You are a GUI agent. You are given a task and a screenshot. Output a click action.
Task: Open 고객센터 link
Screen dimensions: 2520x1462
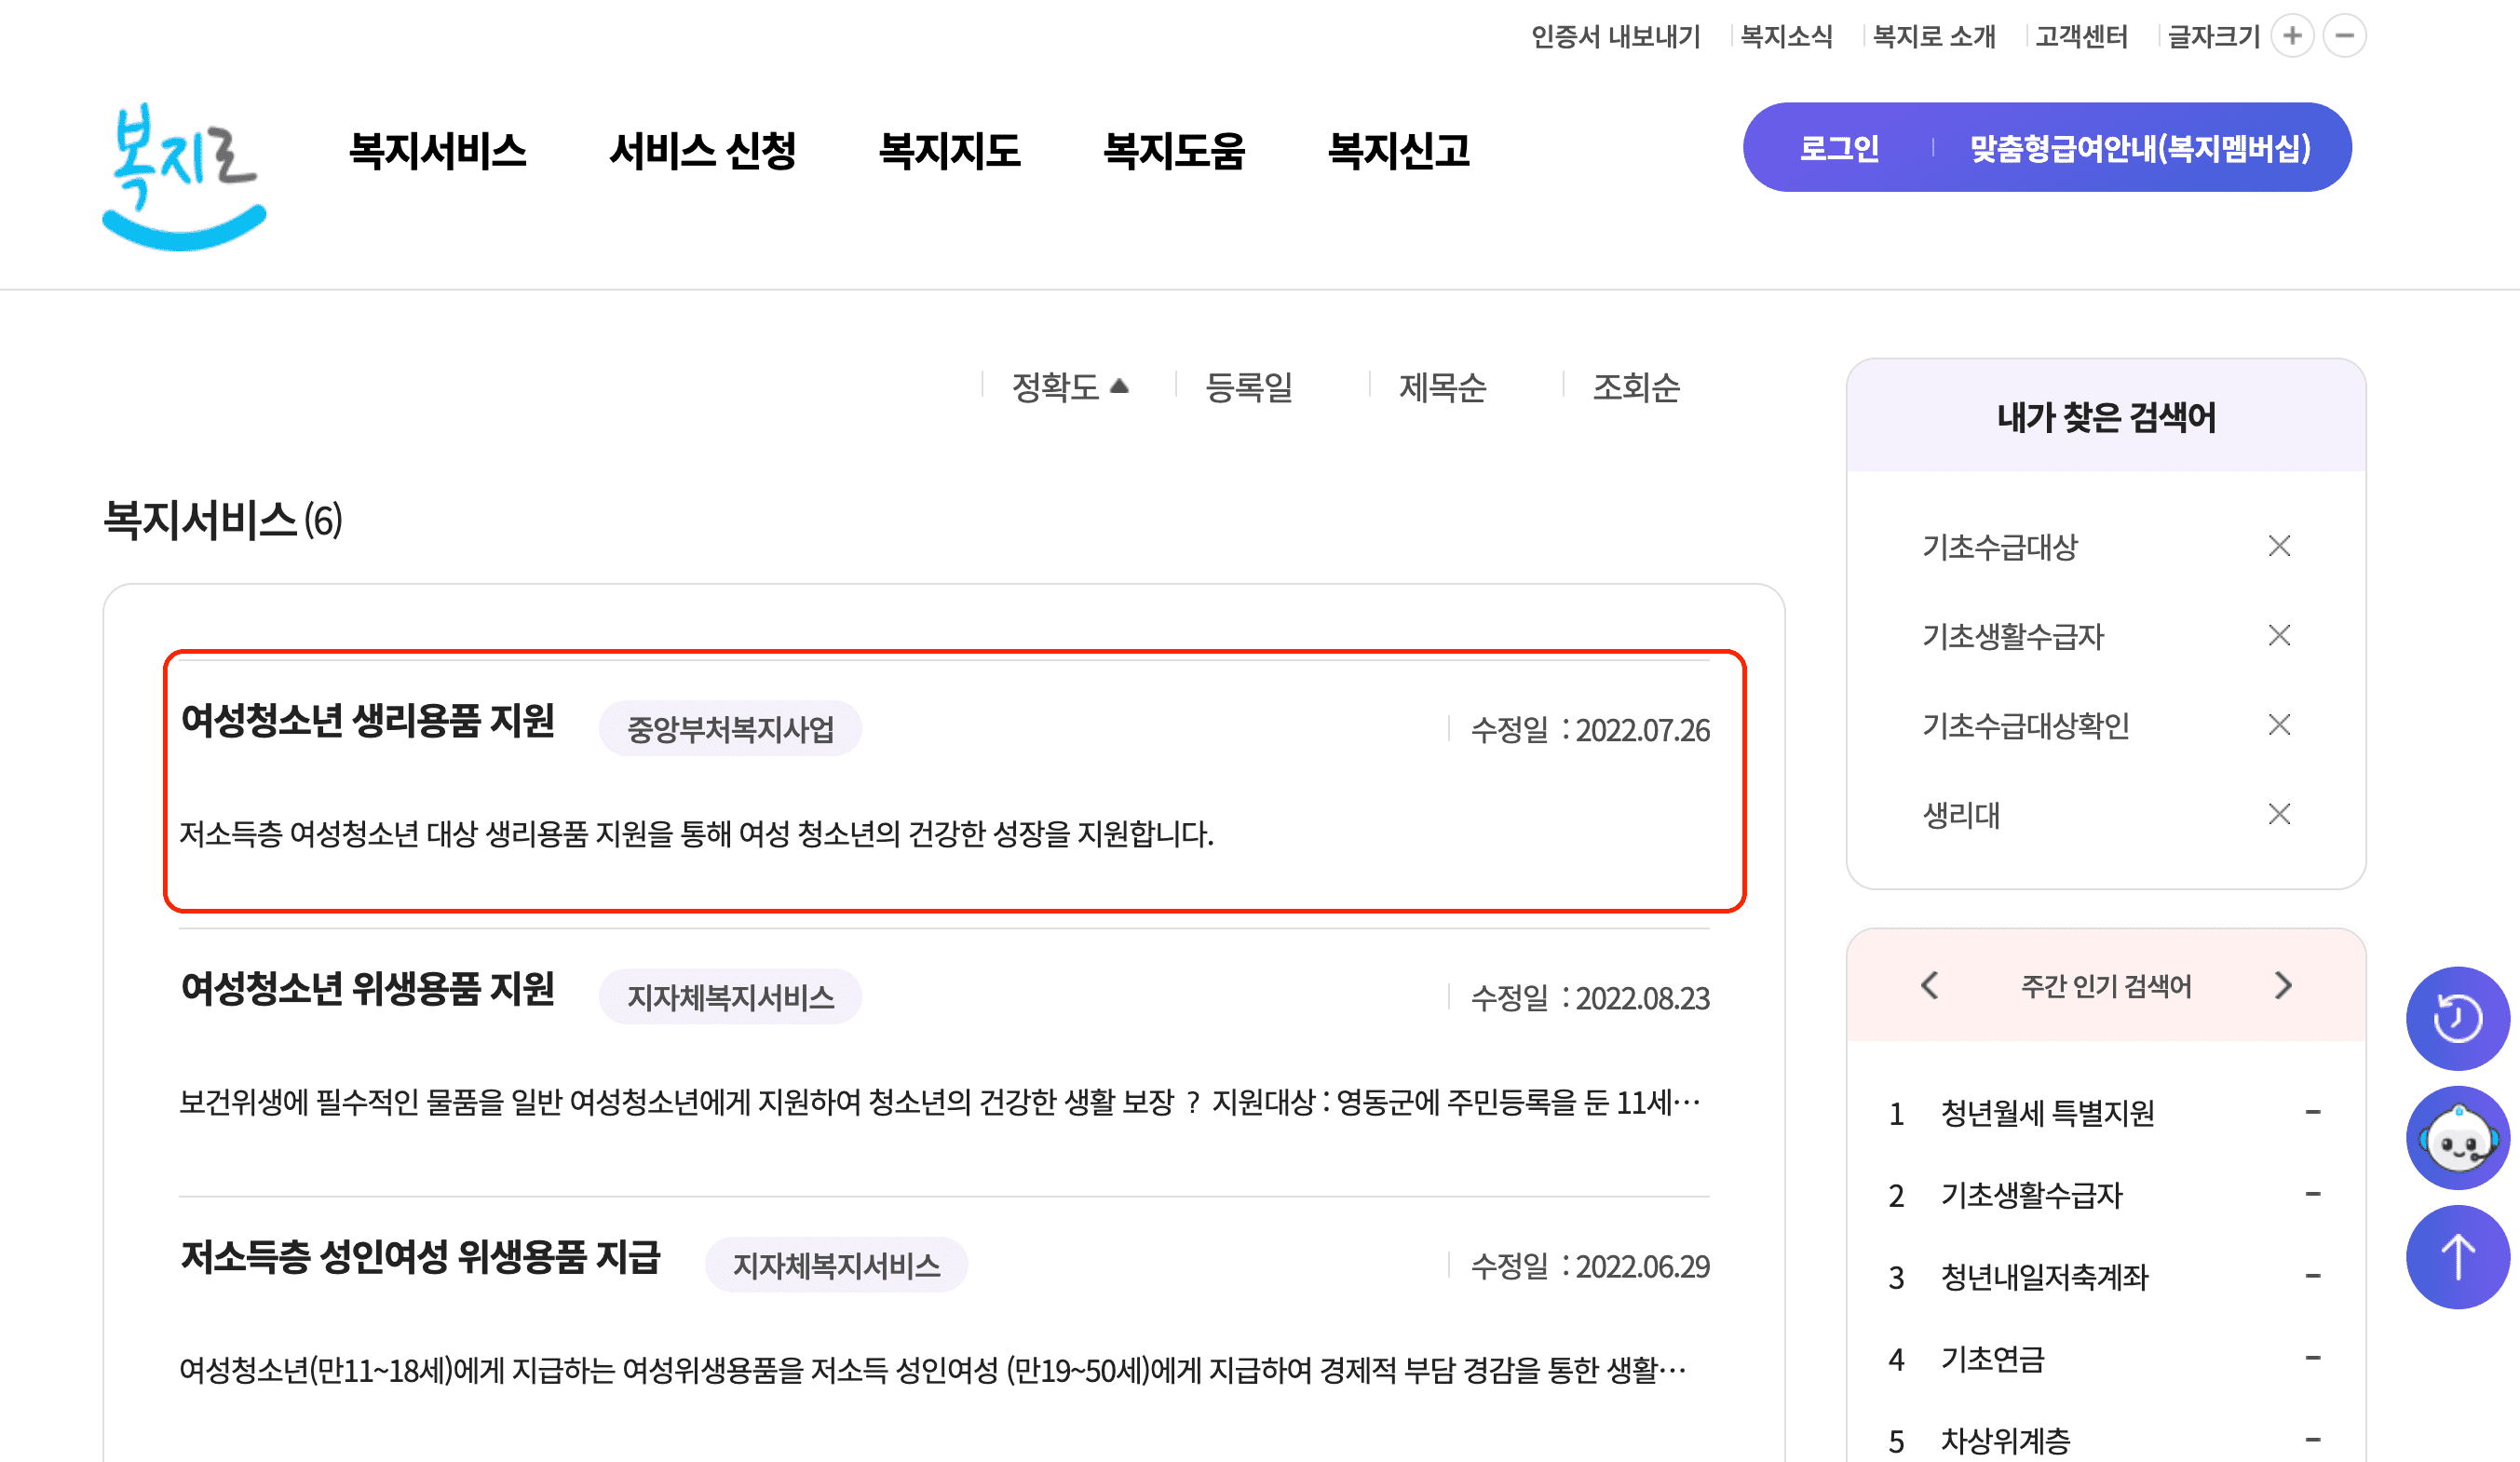click(x=2081, y=36)
